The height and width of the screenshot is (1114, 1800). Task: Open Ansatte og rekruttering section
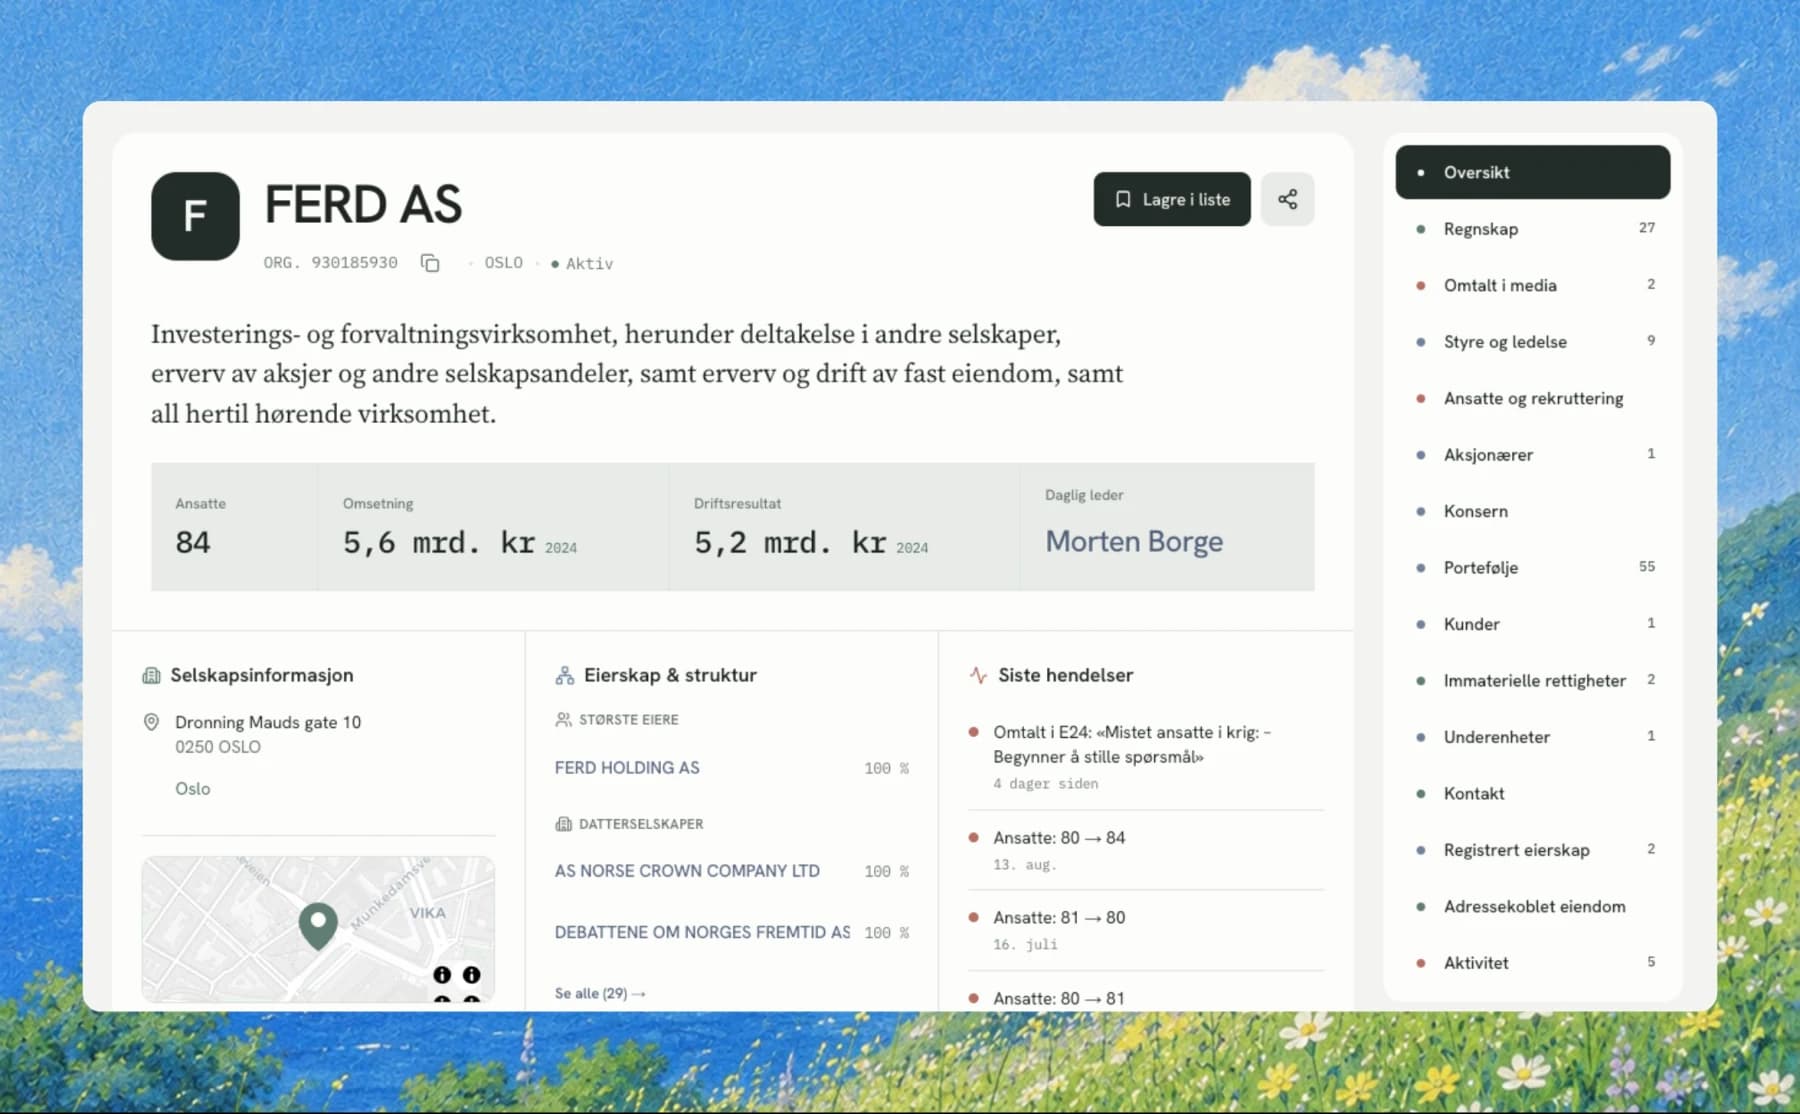coord(1533,398)
